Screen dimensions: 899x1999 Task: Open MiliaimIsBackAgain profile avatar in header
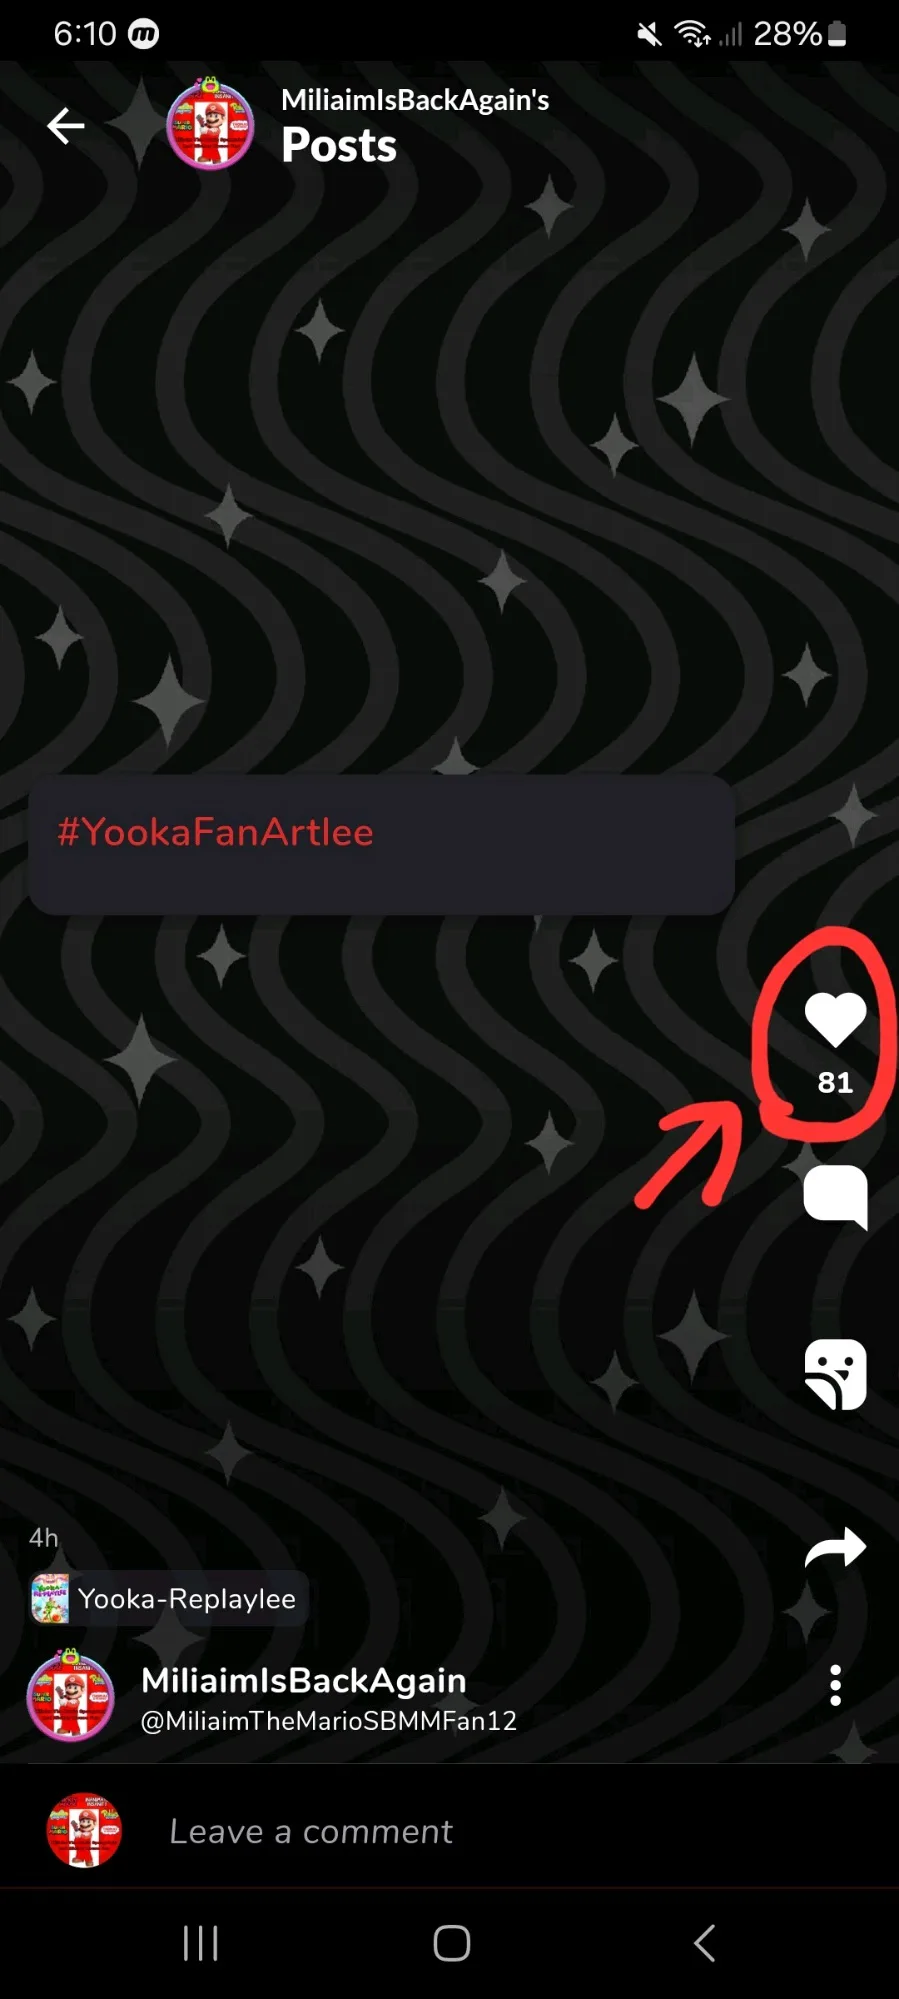(210, 124)
